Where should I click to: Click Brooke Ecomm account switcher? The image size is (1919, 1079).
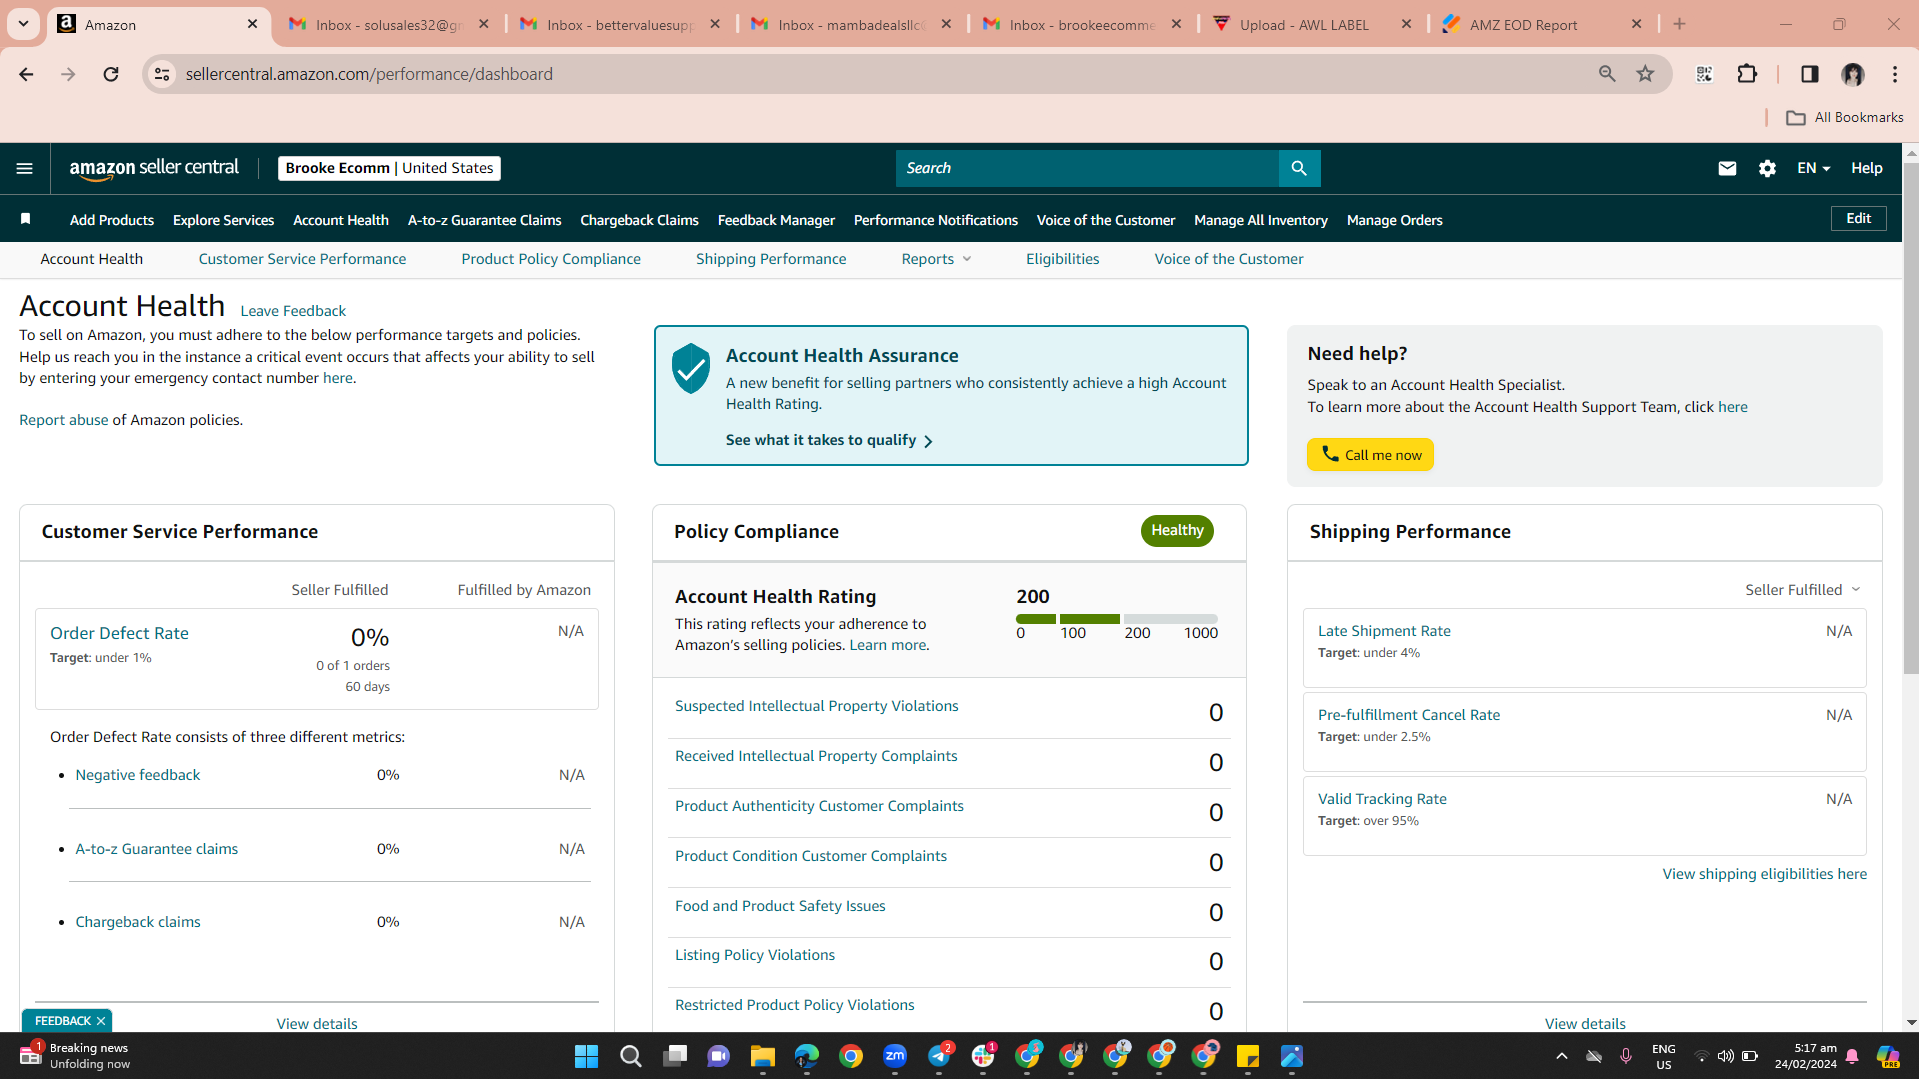point(389,168)
